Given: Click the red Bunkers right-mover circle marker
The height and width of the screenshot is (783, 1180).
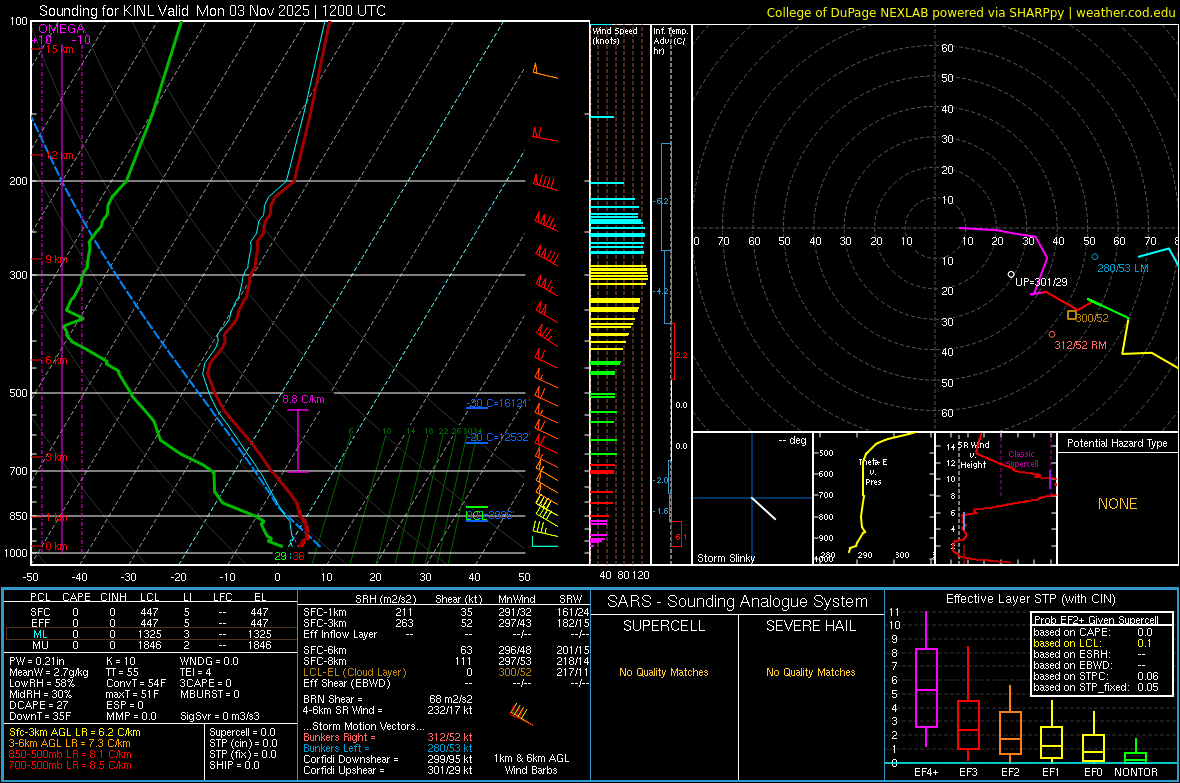Looking at the screenshot, I should [x=1052, y=334].
